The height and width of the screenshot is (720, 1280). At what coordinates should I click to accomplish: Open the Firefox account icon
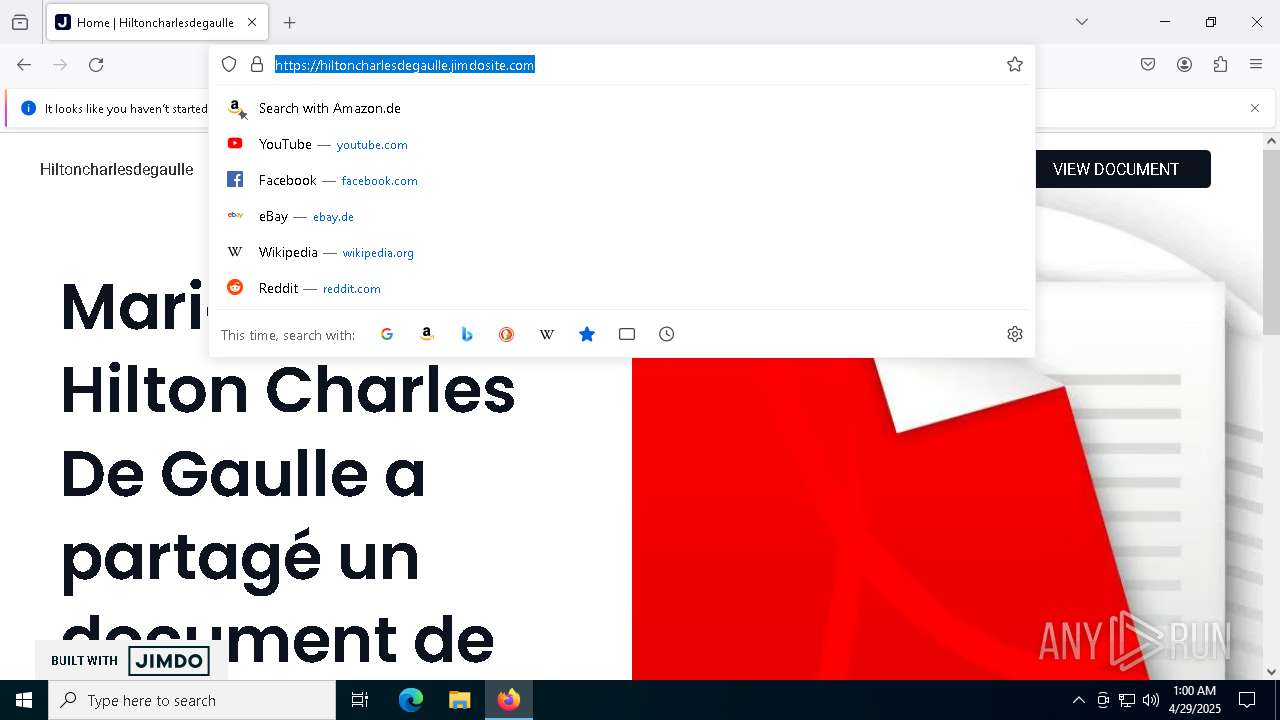[x=1184, y=65]
